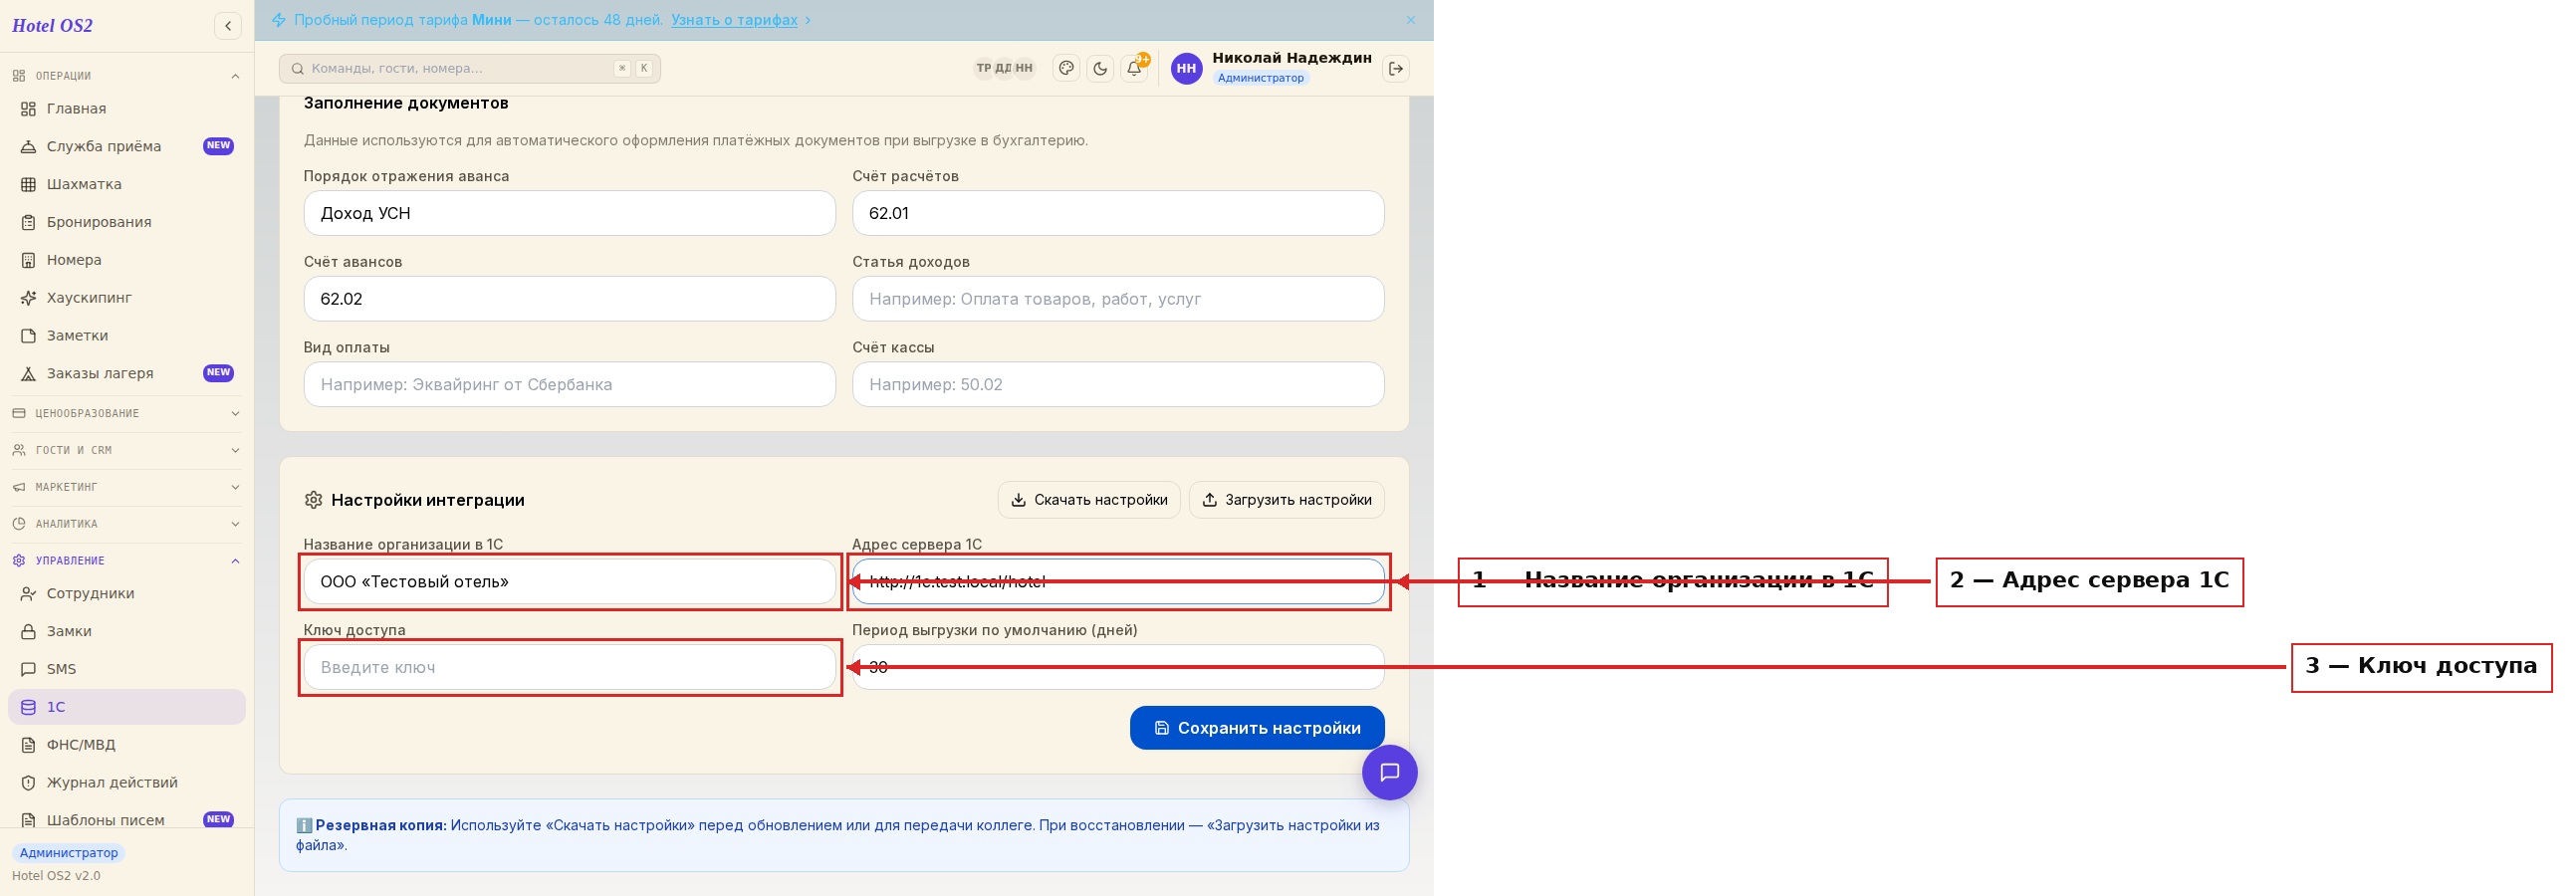2576x896 pixels.
Task: Click the logout icon
Action: [1395, 68]
